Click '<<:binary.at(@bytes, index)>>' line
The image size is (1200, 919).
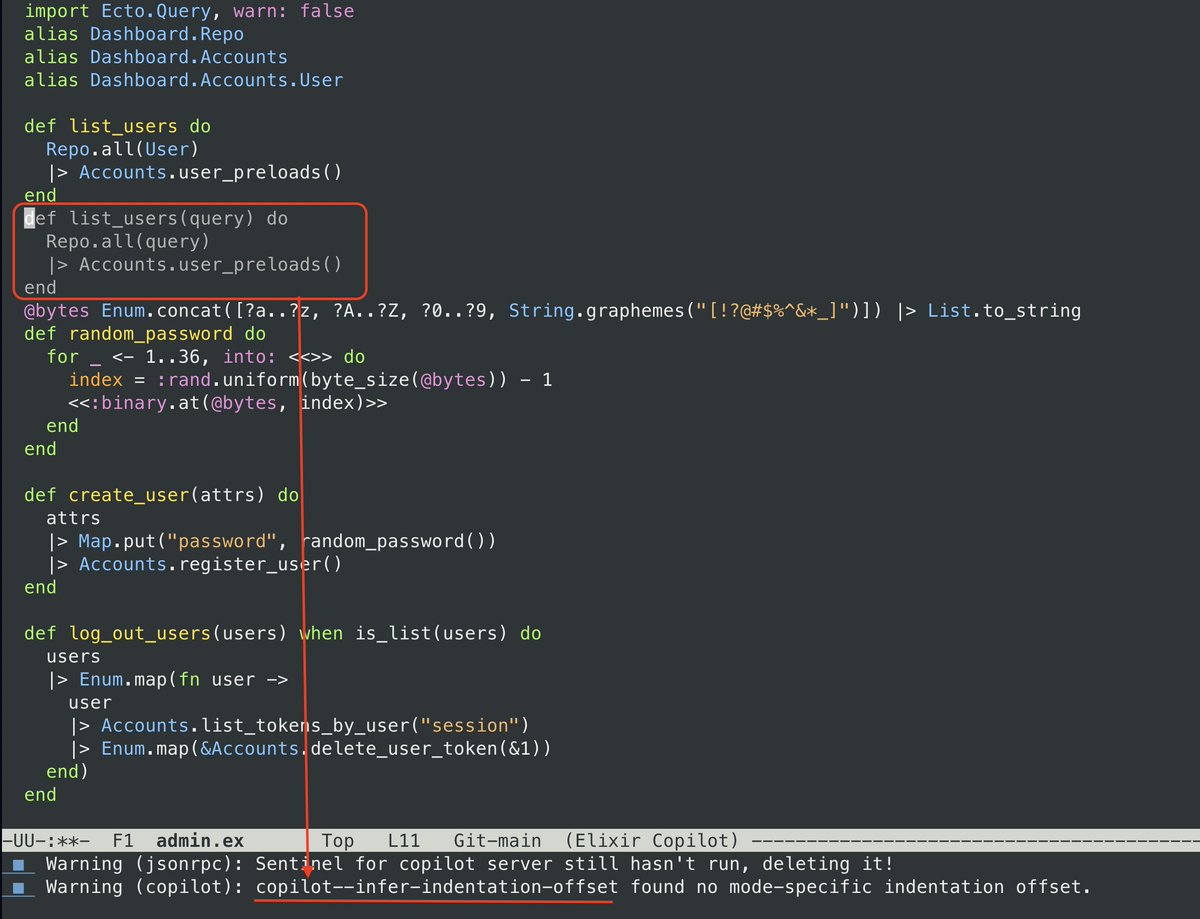coord(227,403)
